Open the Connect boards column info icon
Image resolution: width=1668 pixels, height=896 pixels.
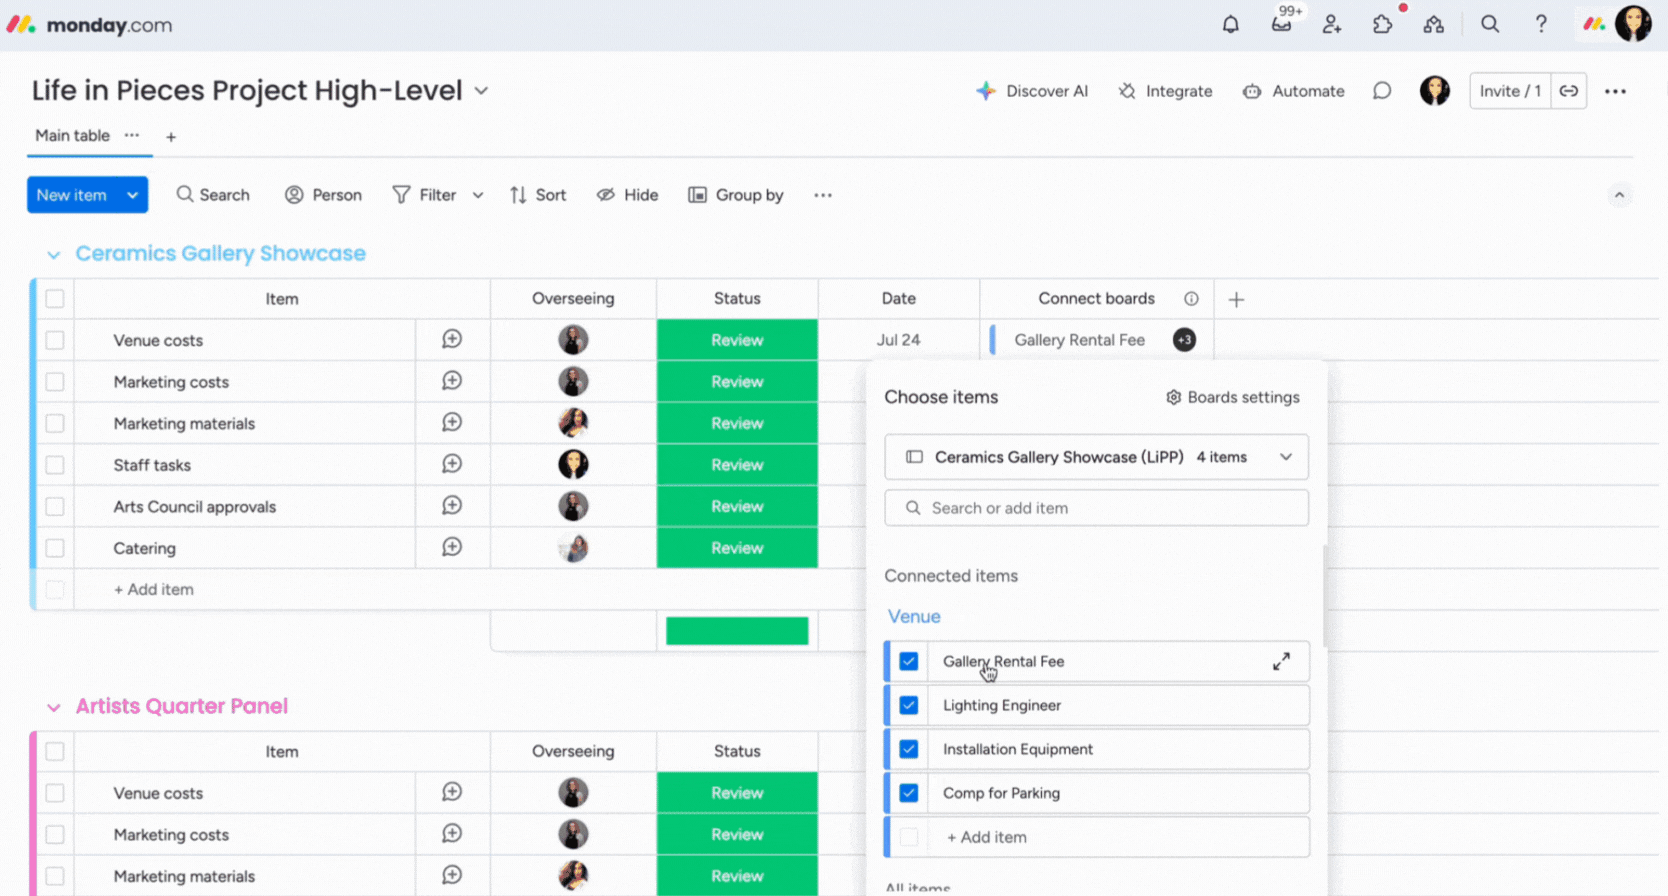click(1191, 299)
